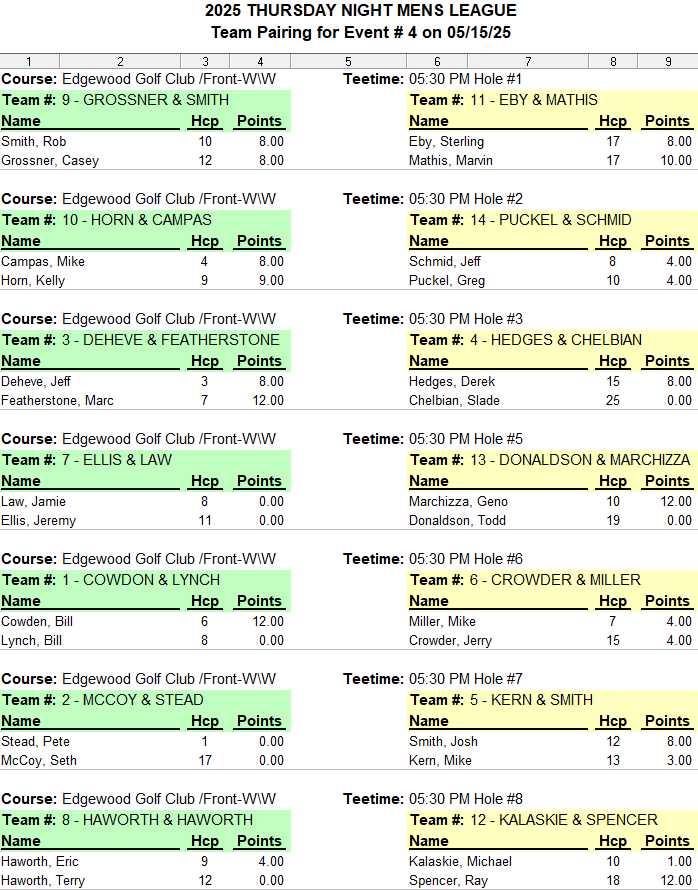The height and width of the screenshot is (890, 698).
Task: Click Team 12 Kalaskie & Spencer header
Action: (x=552, y=820)
